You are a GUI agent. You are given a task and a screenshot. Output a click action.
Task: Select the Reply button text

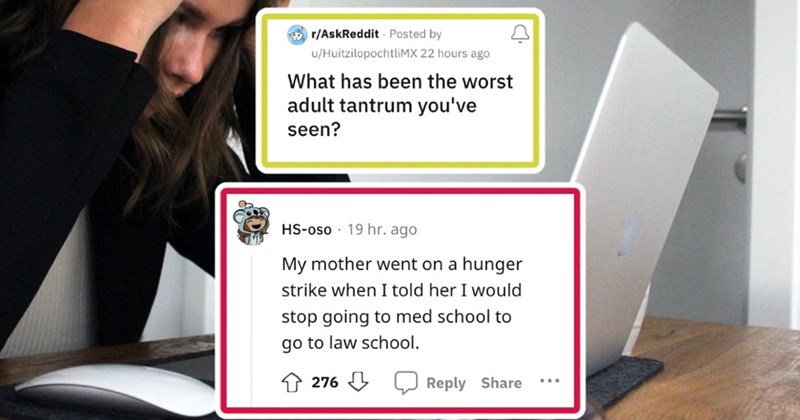click(x=446, y=383)
